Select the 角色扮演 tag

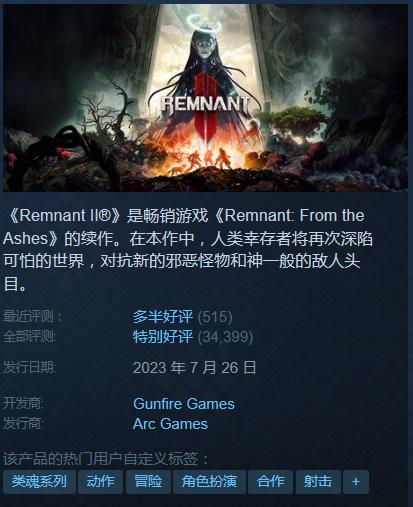(x=209, y=482)
